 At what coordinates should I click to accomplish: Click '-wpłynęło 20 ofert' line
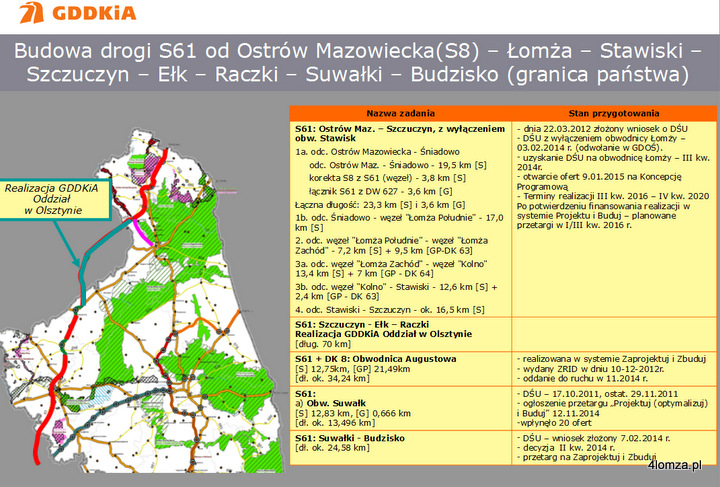[x=554, y=423]
